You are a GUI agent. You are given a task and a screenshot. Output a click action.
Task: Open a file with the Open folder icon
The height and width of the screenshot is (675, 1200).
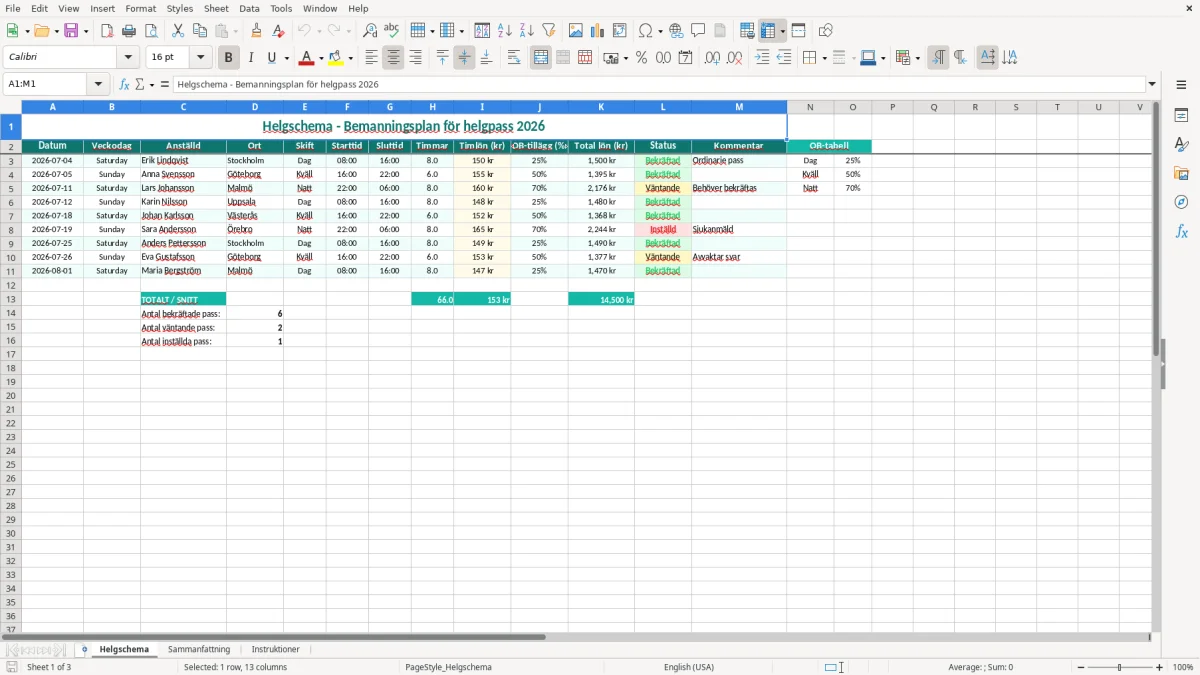point(40,31)
